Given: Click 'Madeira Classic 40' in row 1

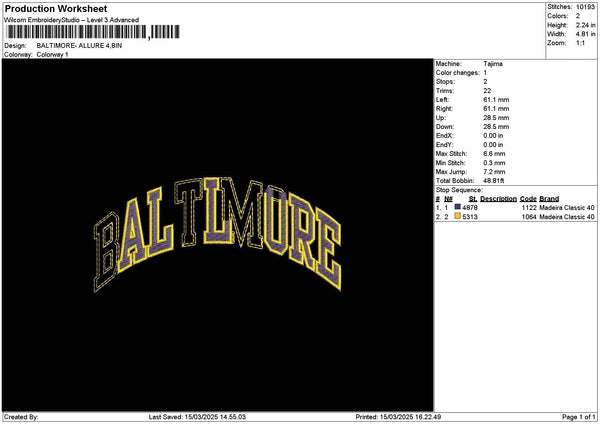Looking at the screenshot, I should (567, 208).
